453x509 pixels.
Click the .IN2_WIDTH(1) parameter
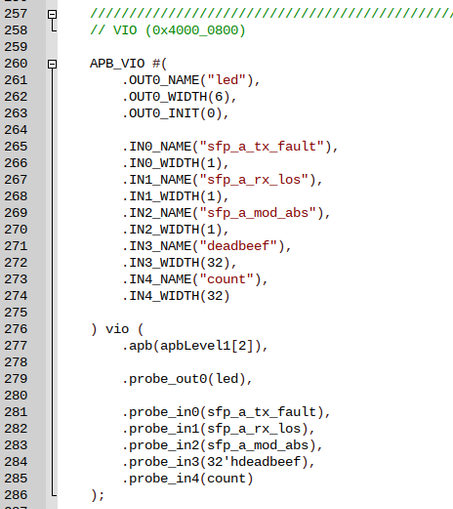coord(172,230)
